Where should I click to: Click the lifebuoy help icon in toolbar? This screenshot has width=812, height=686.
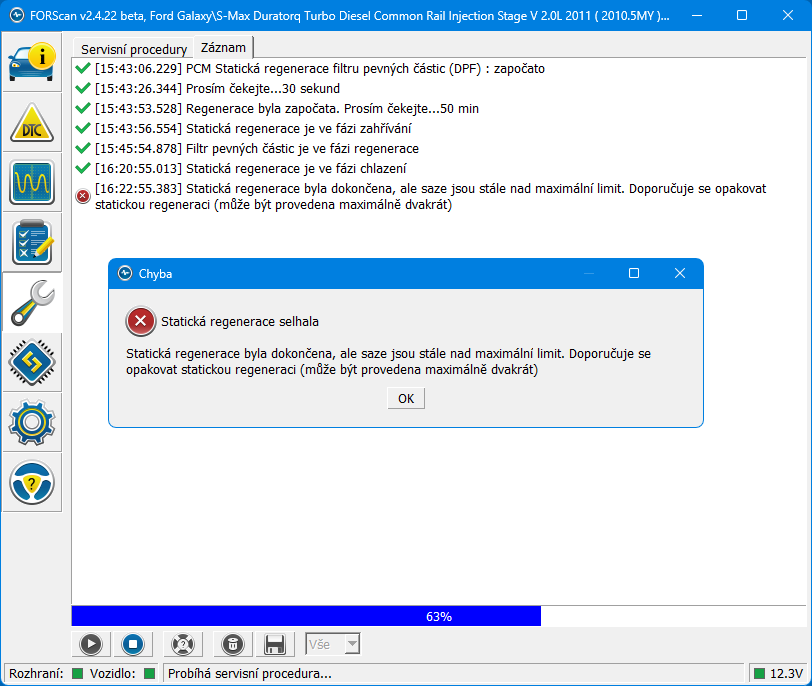[x=181, y=644]
